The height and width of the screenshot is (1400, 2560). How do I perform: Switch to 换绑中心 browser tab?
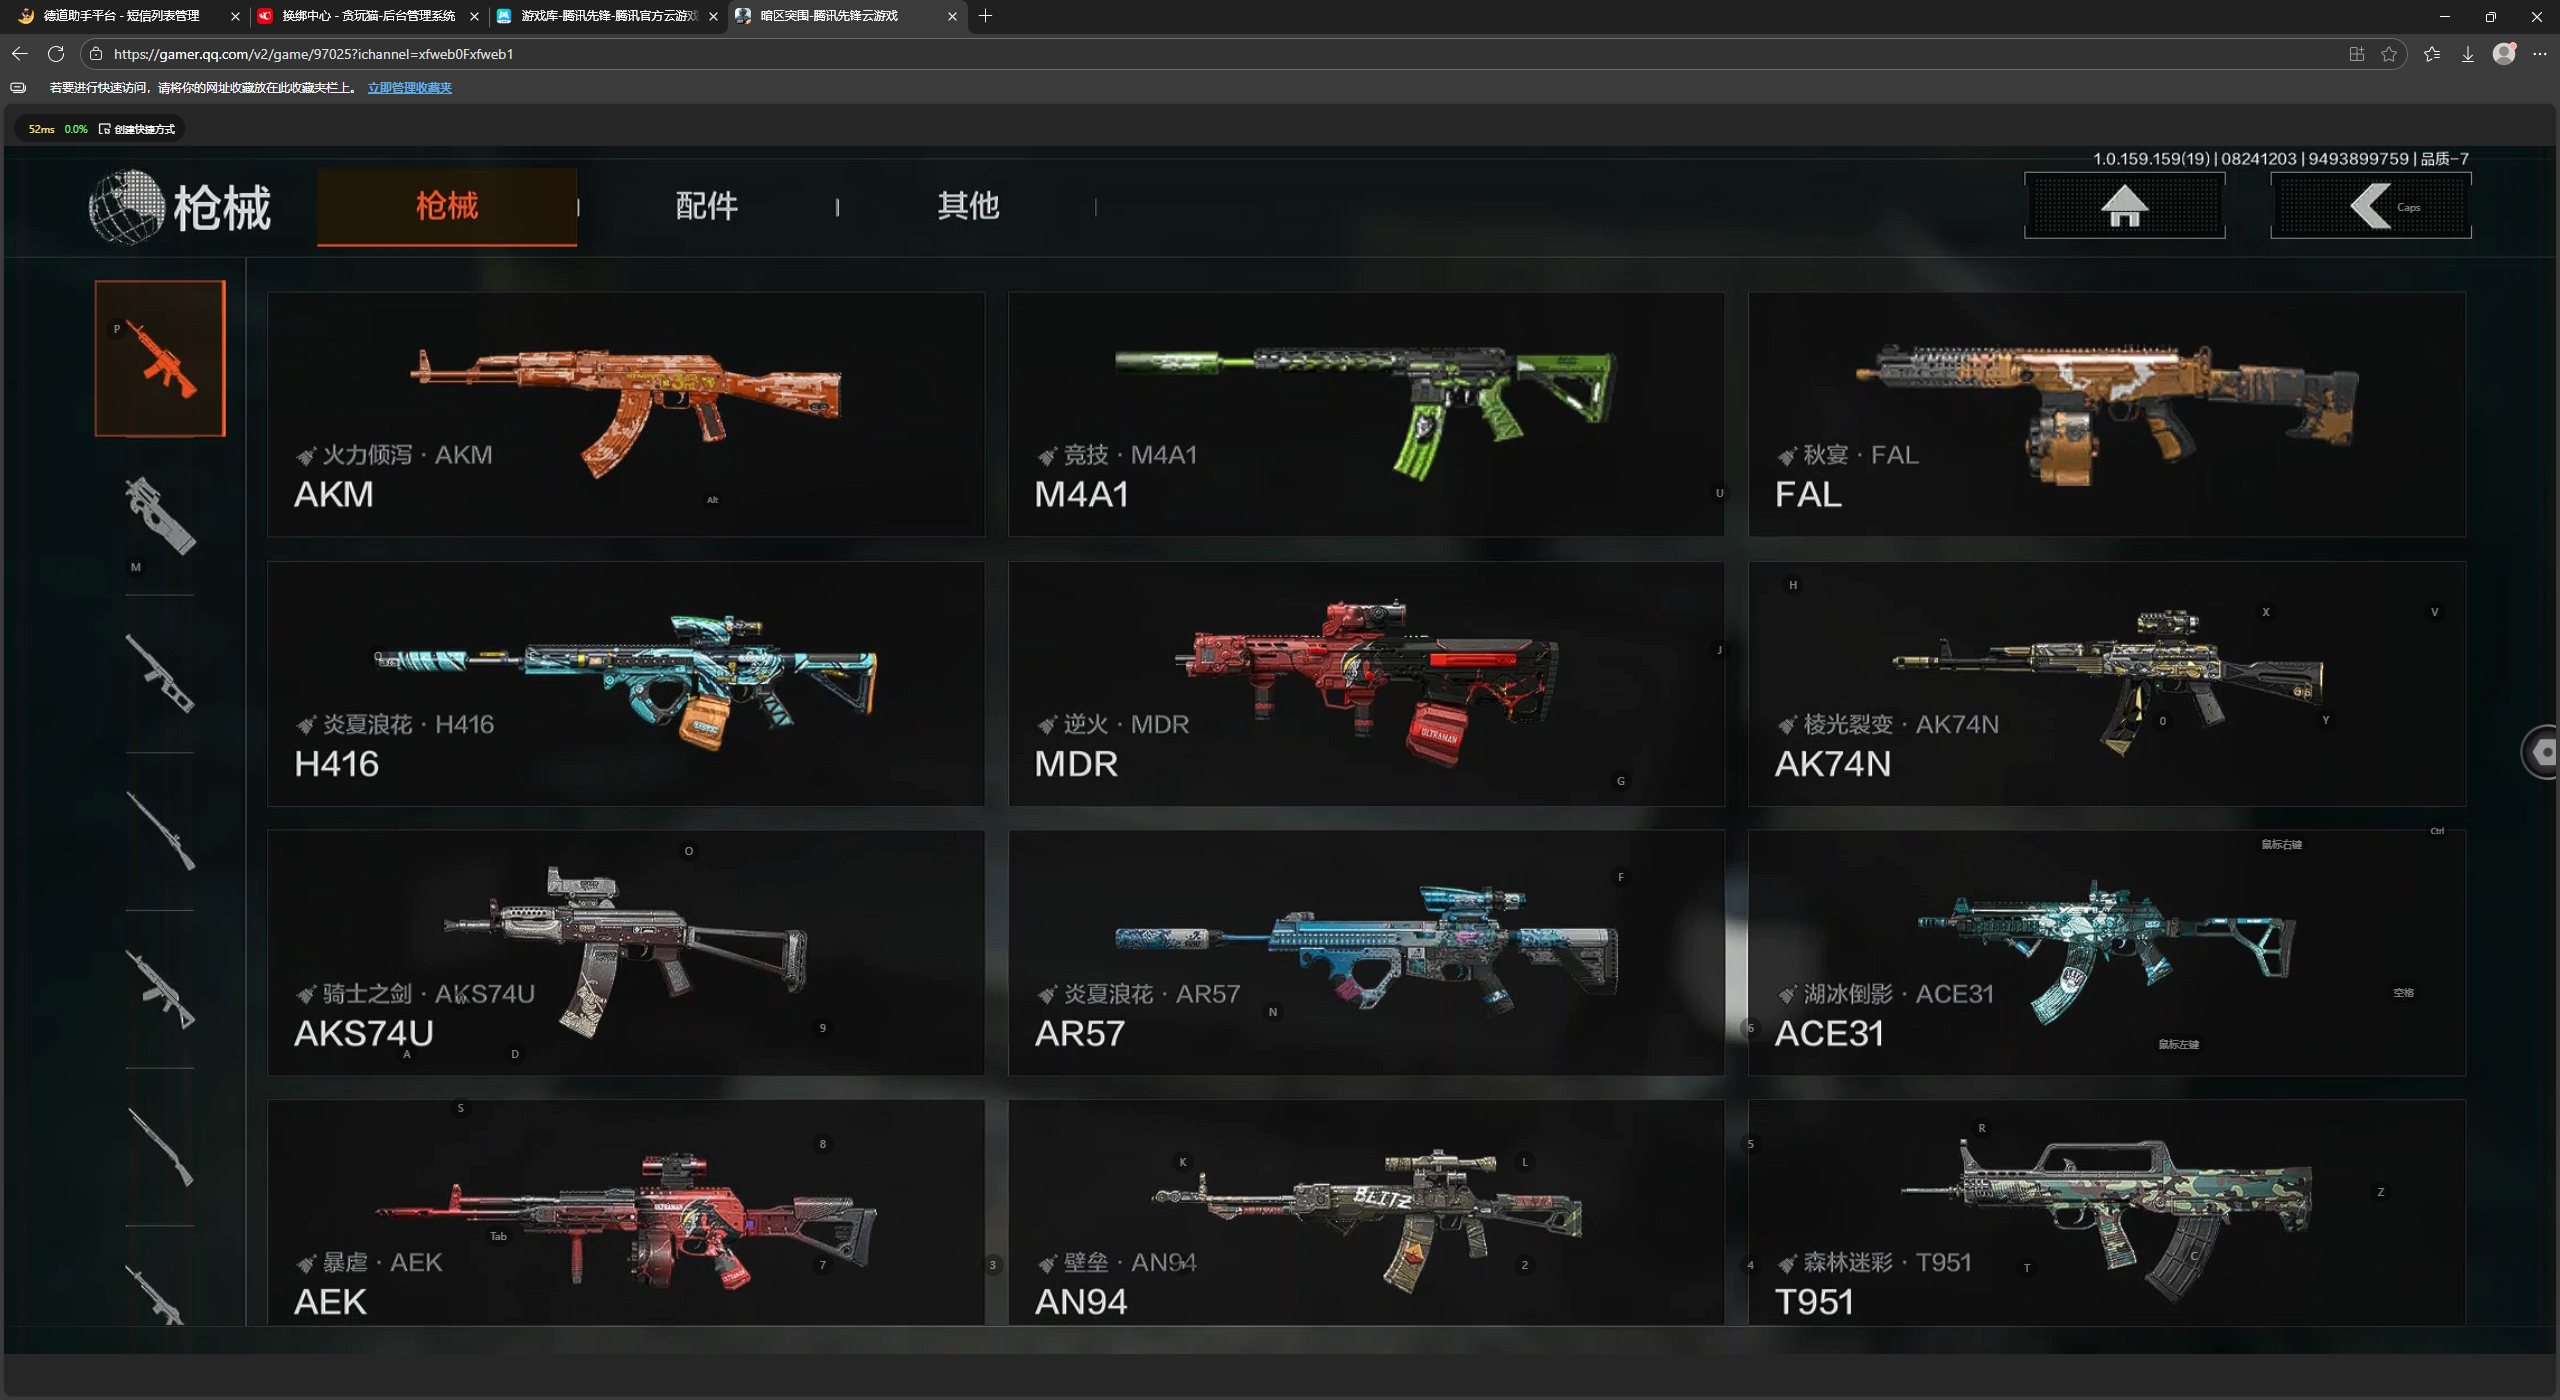click(x=368, y=16)
